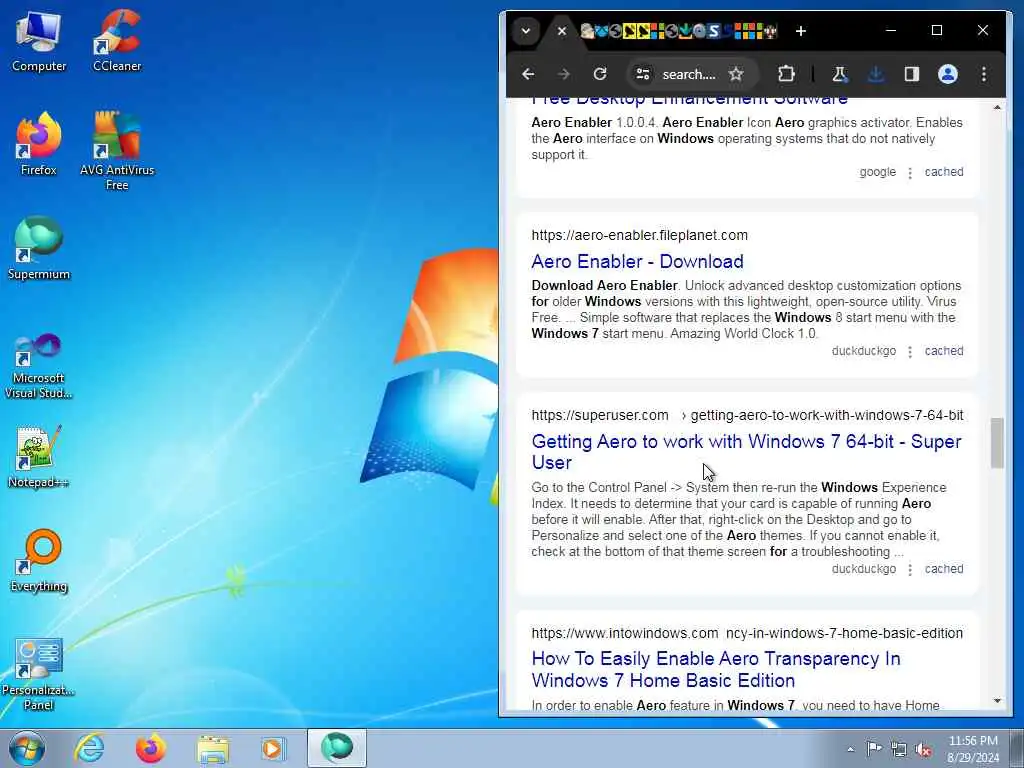Open the user profile avatar

tap(948, 74)
